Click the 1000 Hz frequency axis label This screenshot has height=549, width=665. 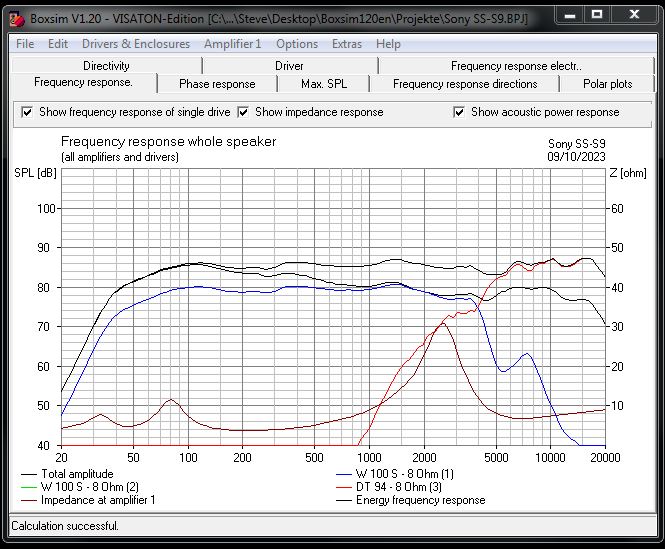(x=369, y=457)
